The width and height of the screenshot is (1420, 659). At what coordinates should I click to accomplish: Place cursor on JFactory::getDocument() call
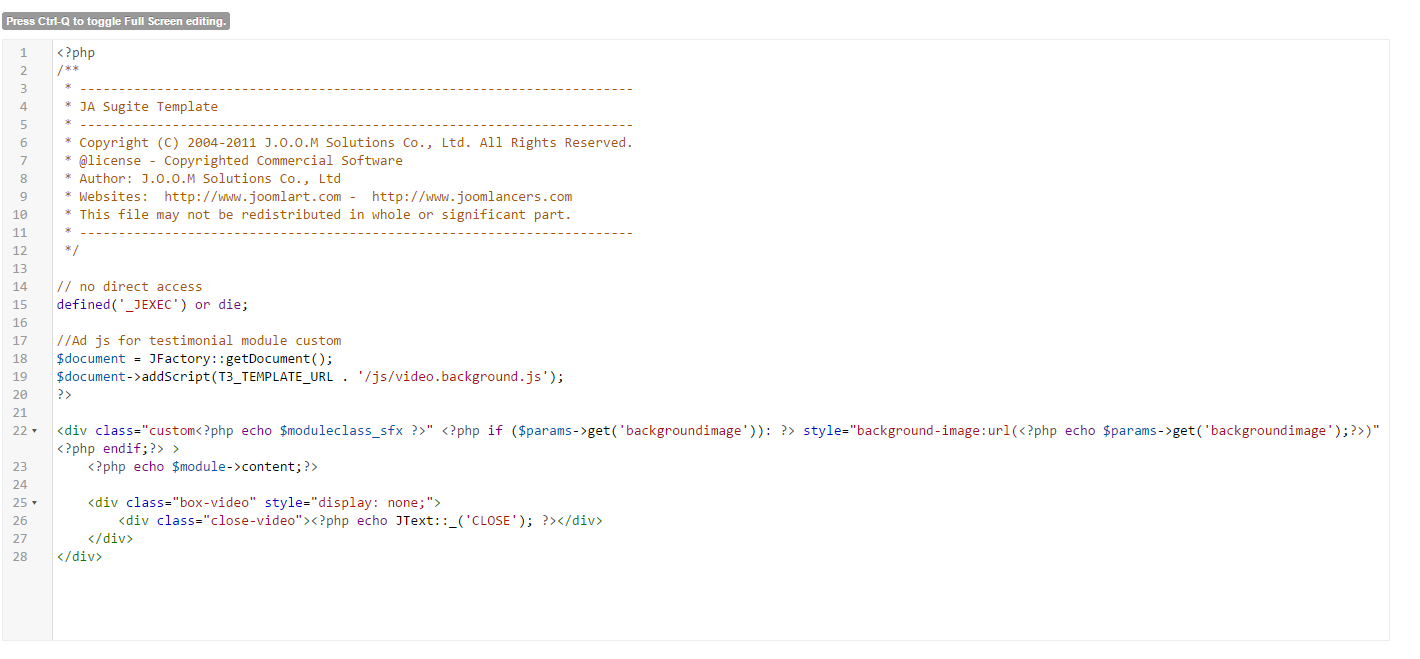click(240, 359)
